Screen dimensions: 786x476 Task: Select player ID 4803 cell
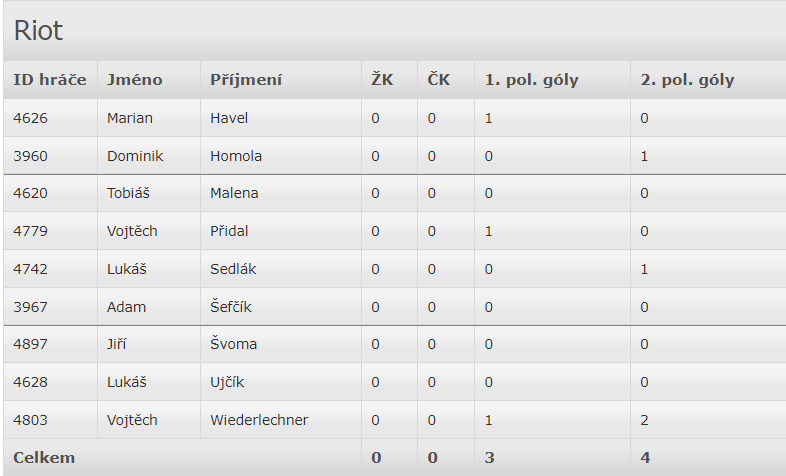[x=30, y=420]
